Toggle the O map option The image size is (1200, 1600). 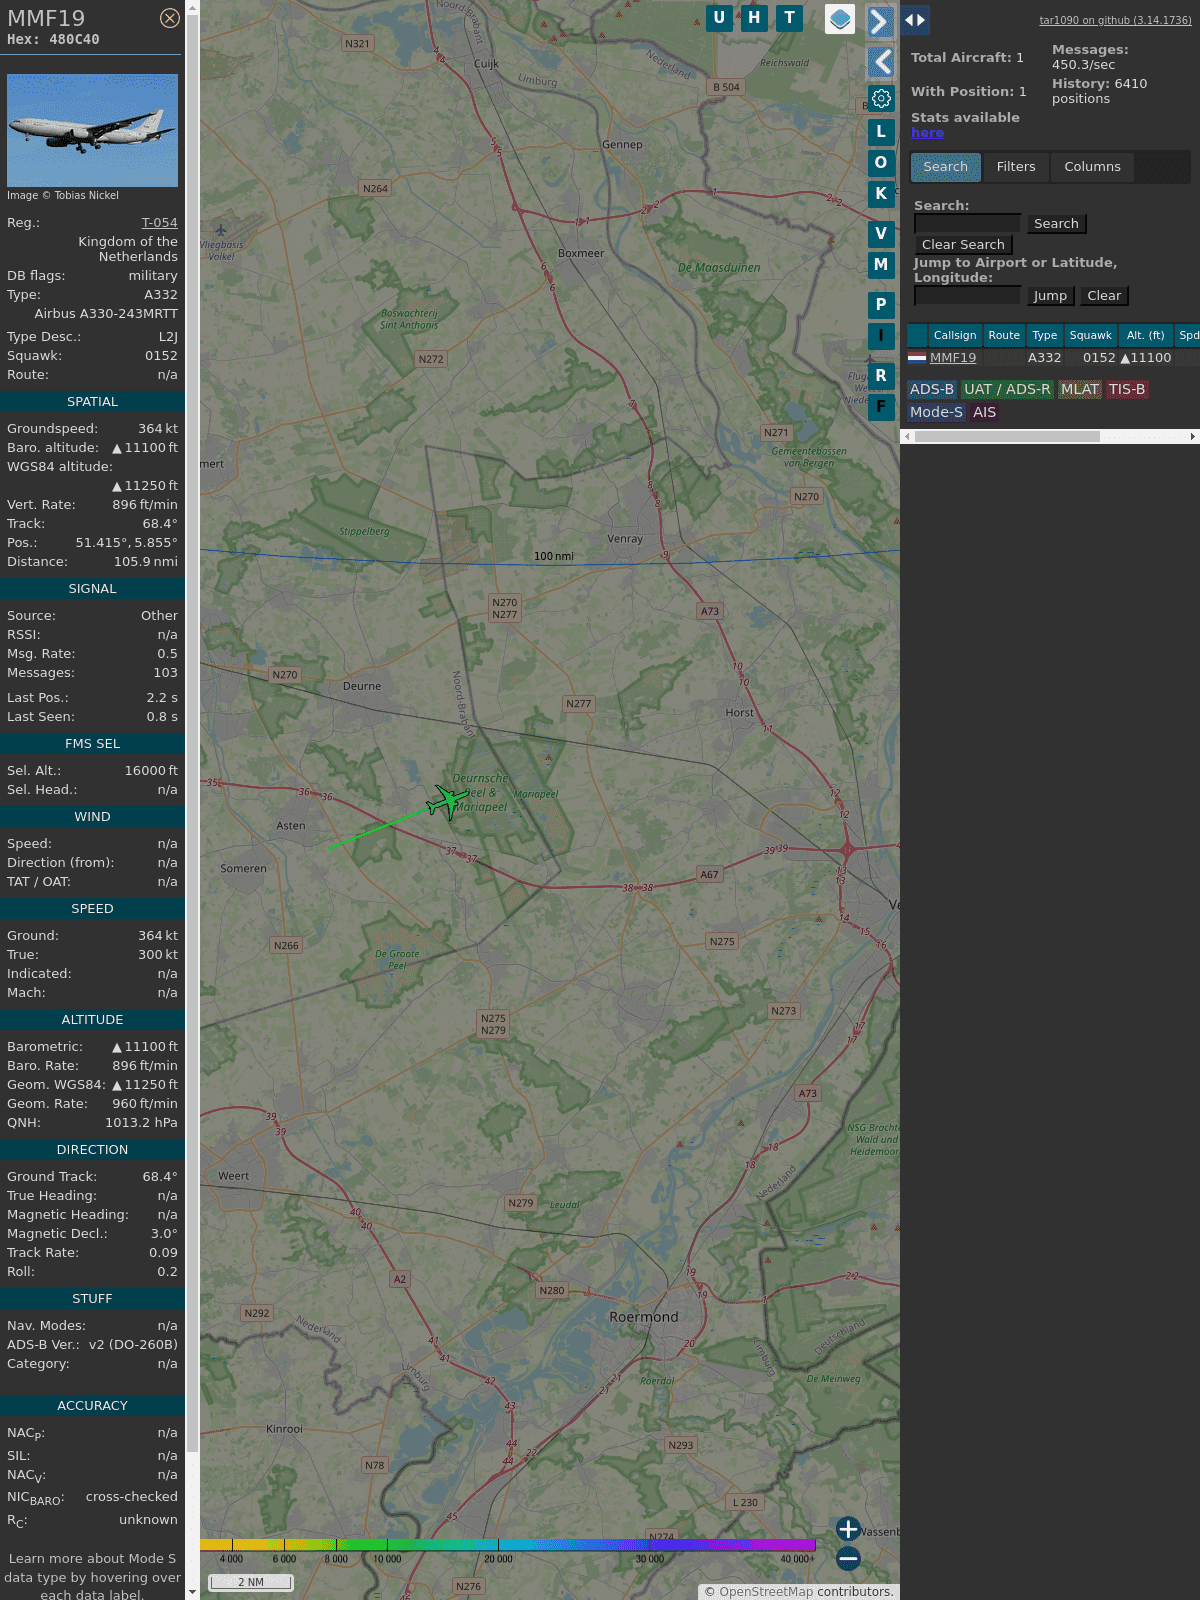pos(881,163)
